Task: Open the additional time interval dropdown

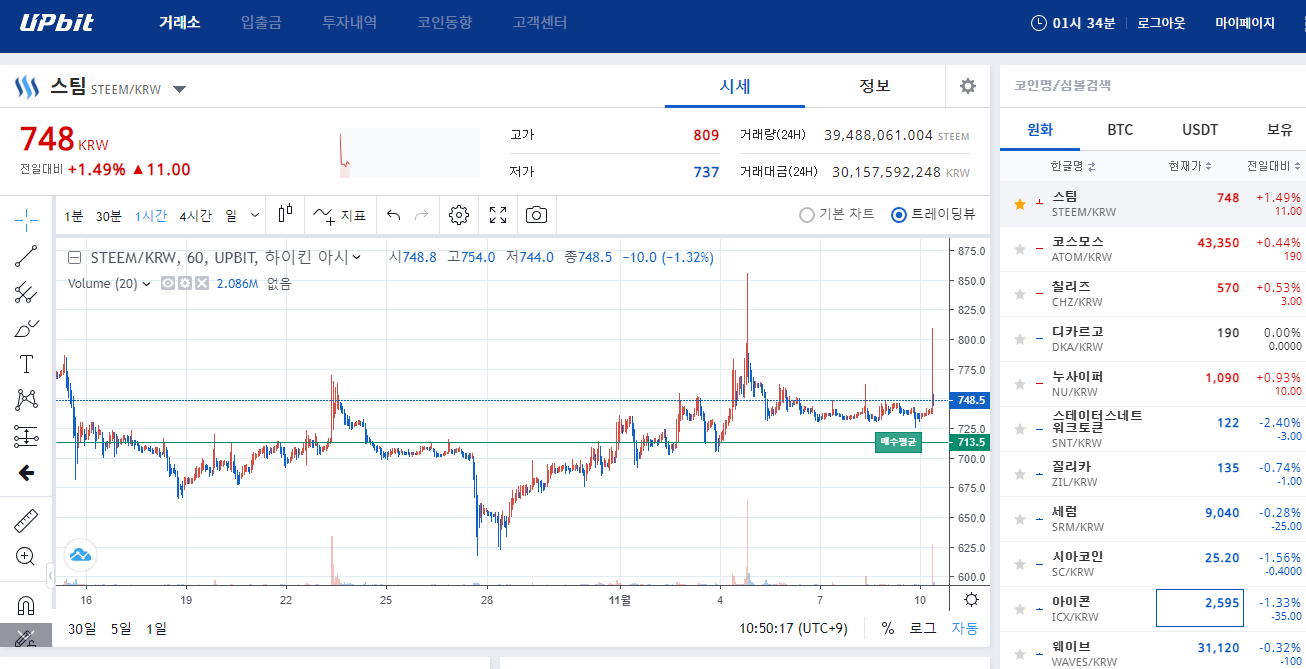Action: tap(255, 215)
